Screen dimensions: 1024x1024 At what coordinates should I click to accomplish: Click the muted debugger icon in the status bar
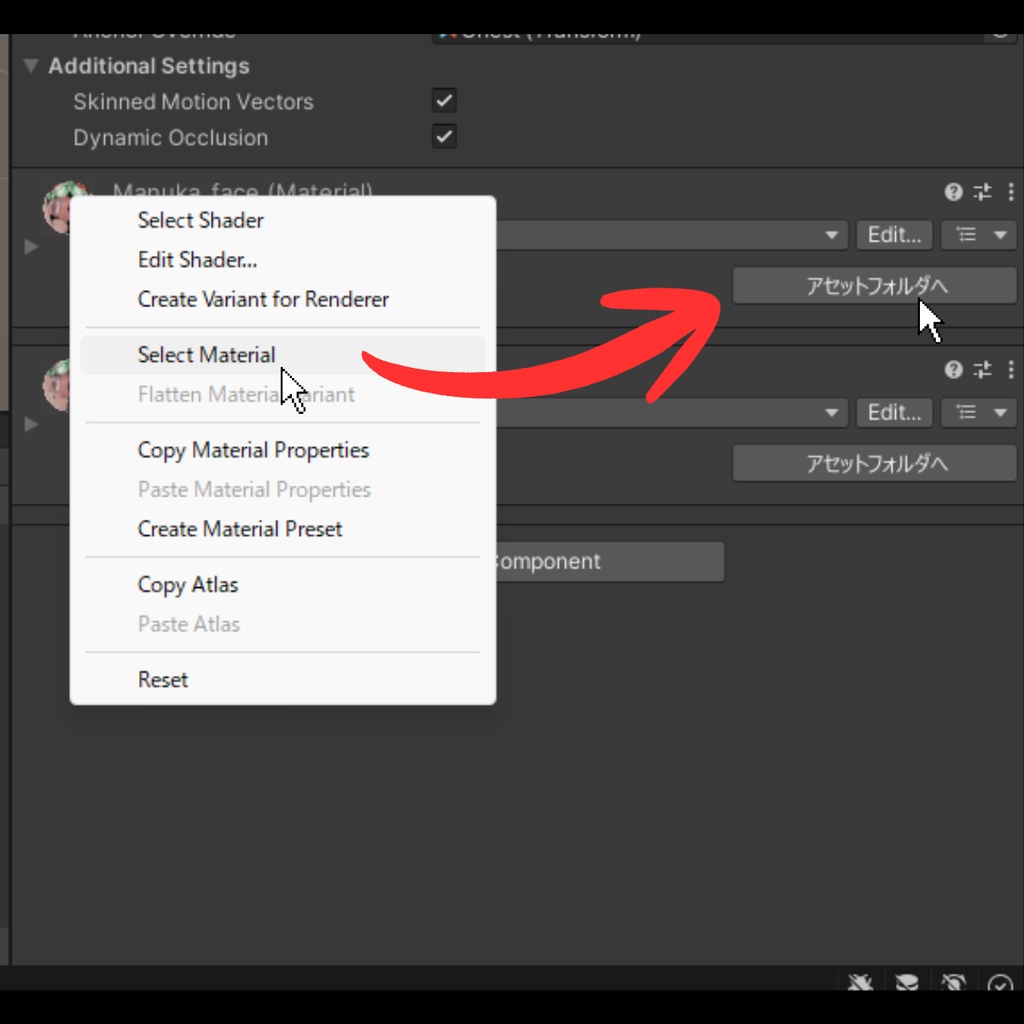click(860, 983)
